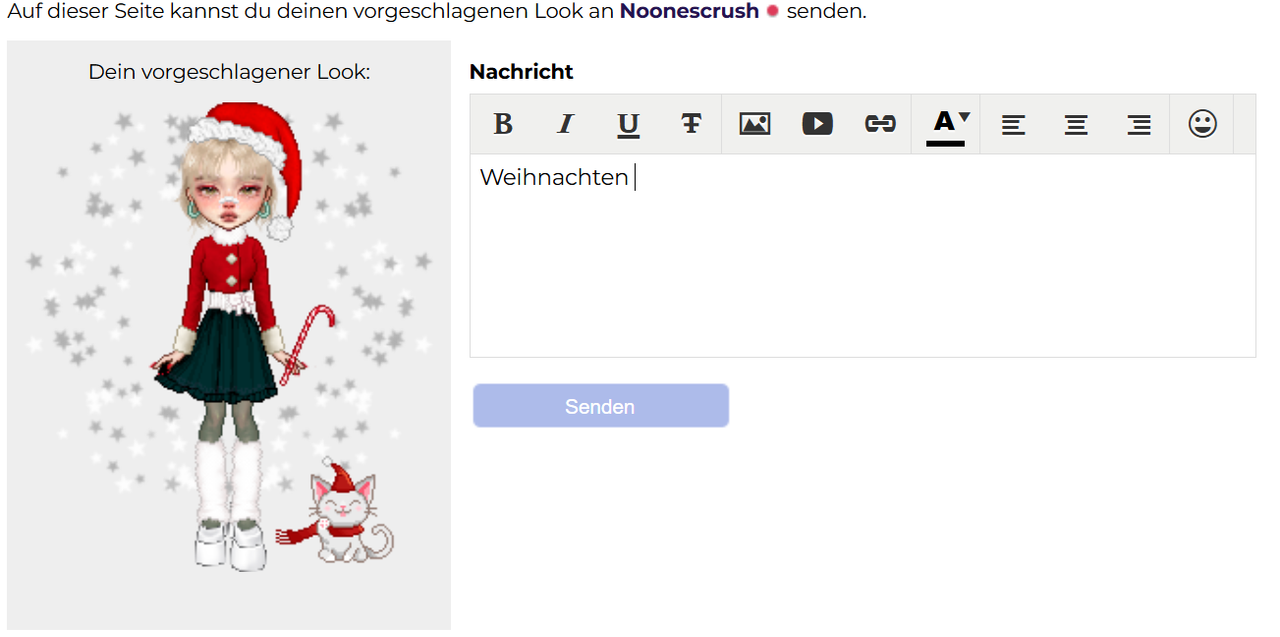The image size is (1280, 637).
Task: Toggle bold formatting in the message editor
Action: tap(503, 124)
